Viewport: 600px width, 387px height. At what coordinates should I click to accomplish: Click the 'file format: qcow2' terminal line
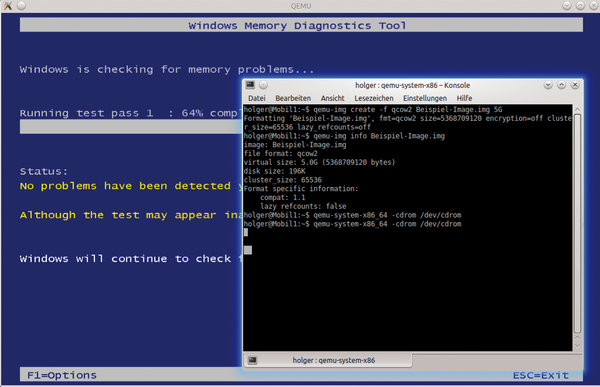pyautogui.click(x=281, y=153)
